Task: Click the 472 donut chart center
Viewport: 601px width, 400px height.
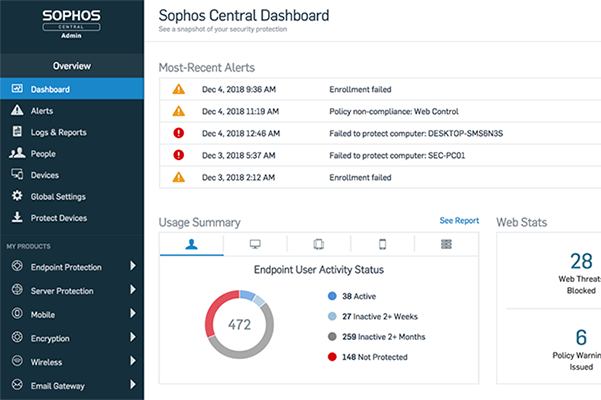Action: [x=239, y=324]
